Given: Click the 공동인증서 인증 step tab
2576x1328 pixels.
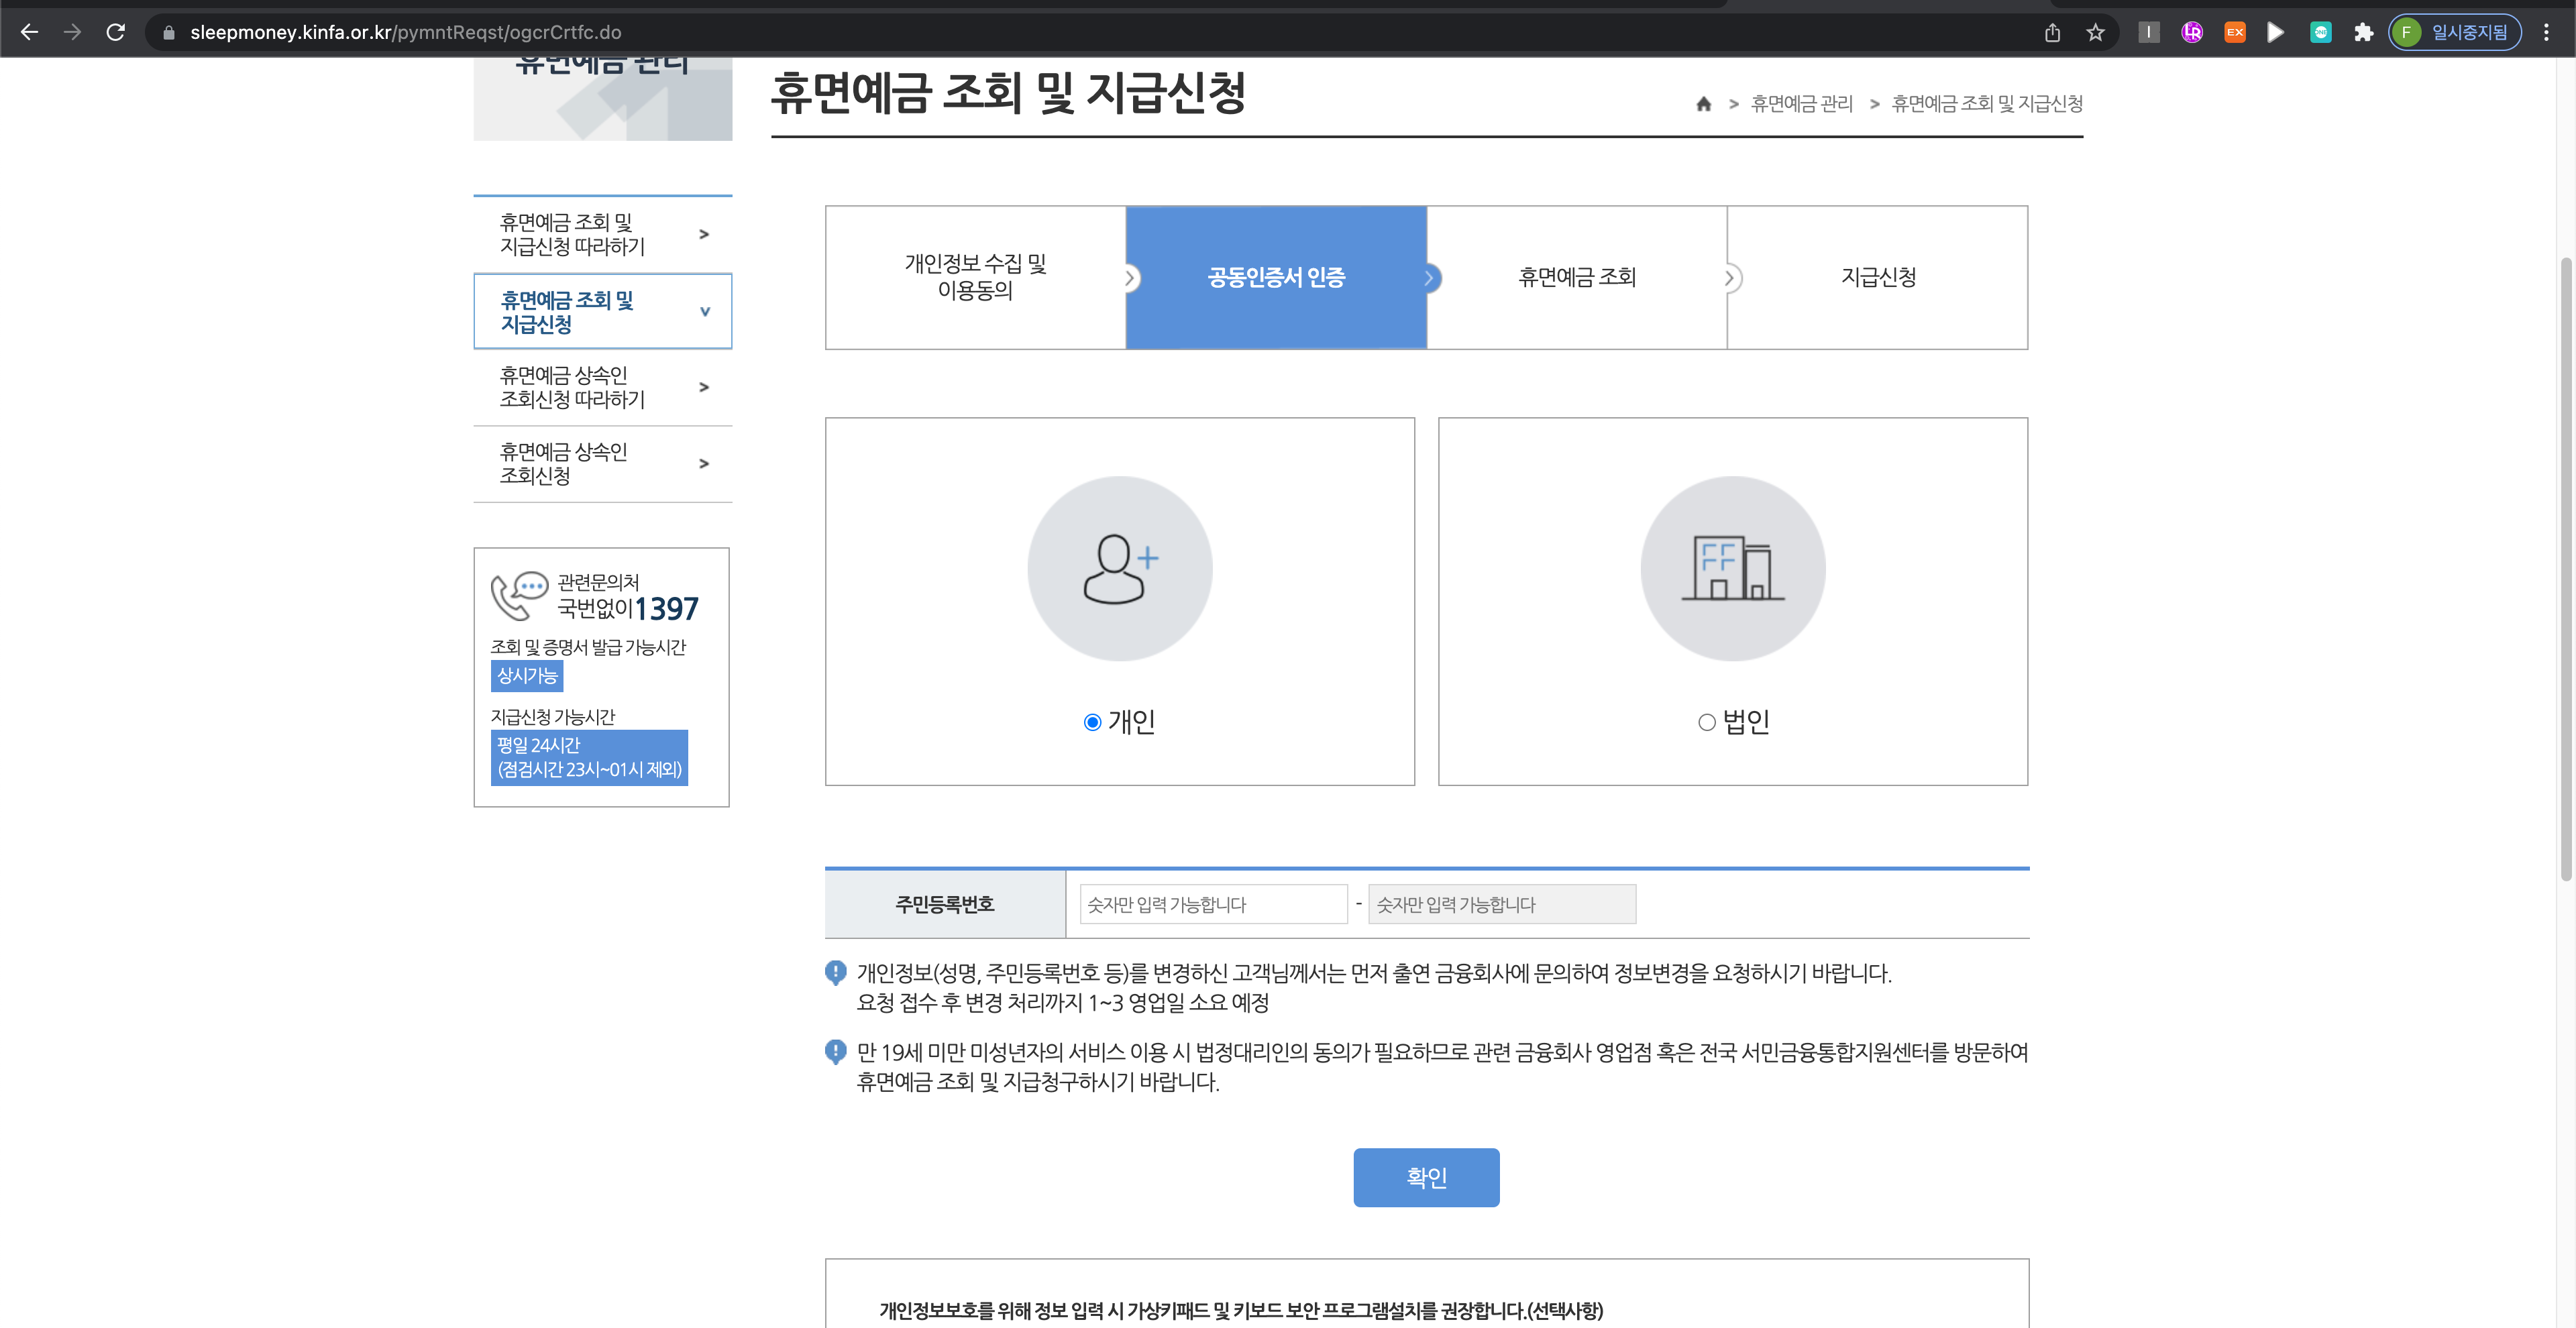Looking at the screenshot, I should point(1275,277).
